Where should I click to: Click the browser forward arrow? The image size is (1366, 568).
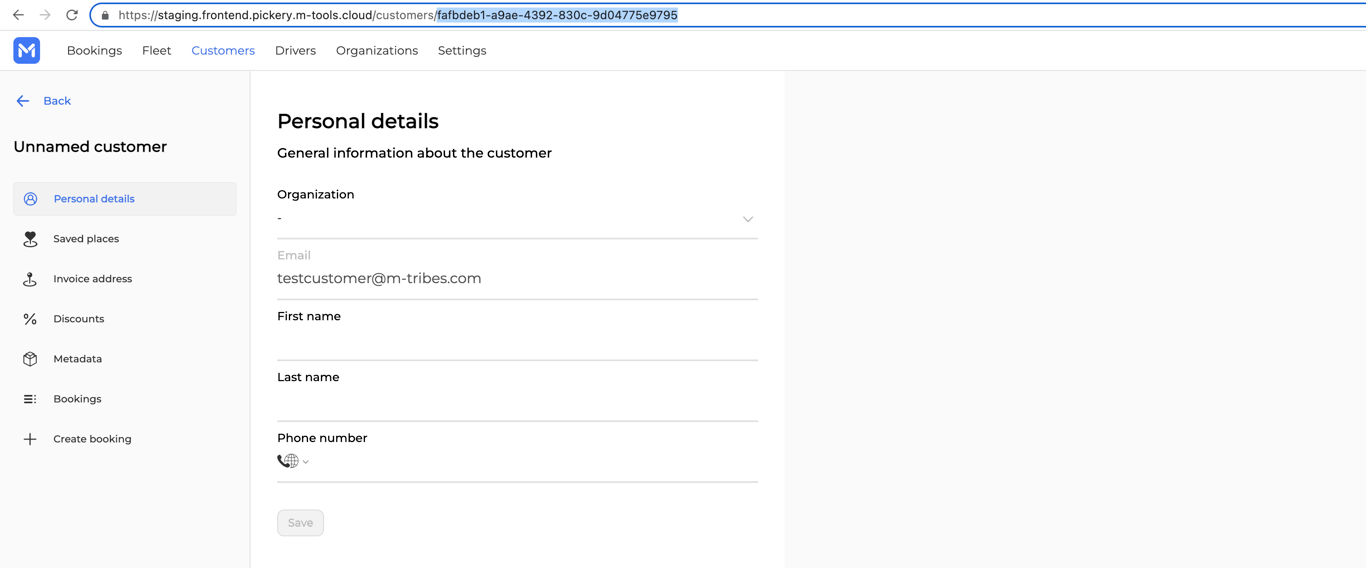click(x=45, y=15)
